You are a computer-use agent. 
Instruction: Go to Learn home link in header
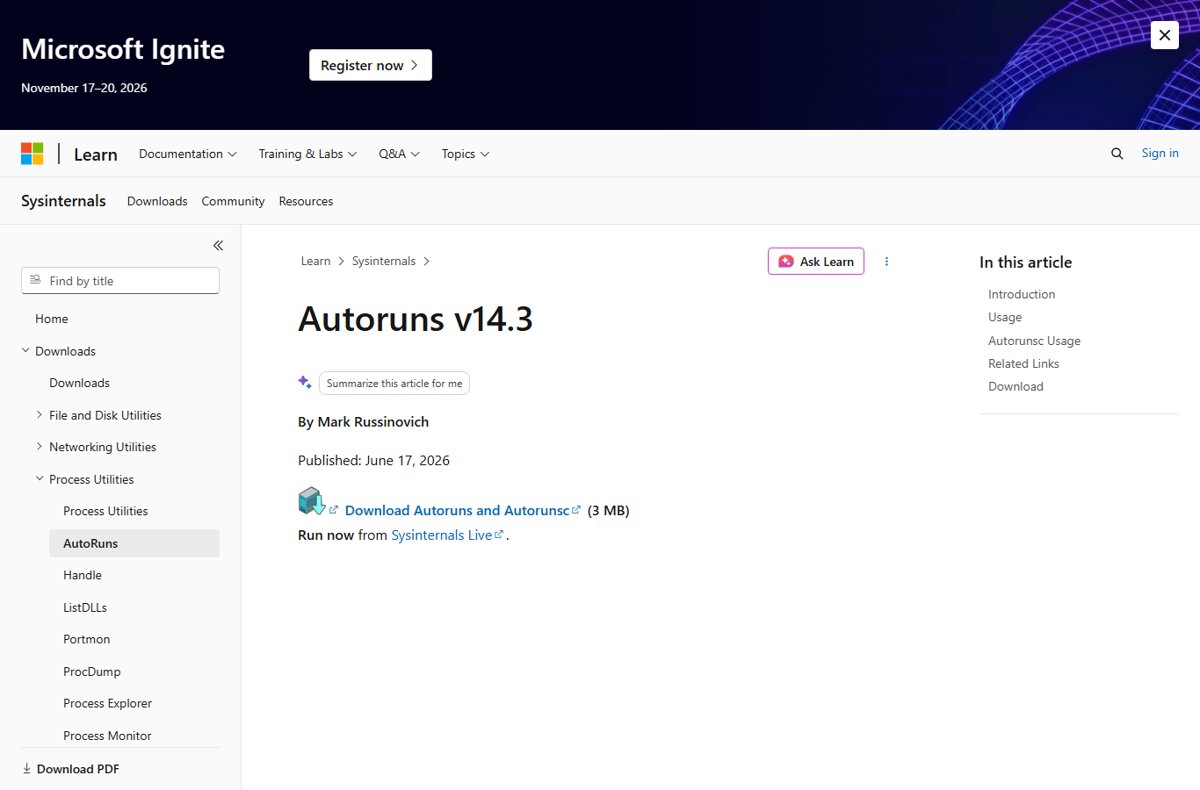coord(96,154)
